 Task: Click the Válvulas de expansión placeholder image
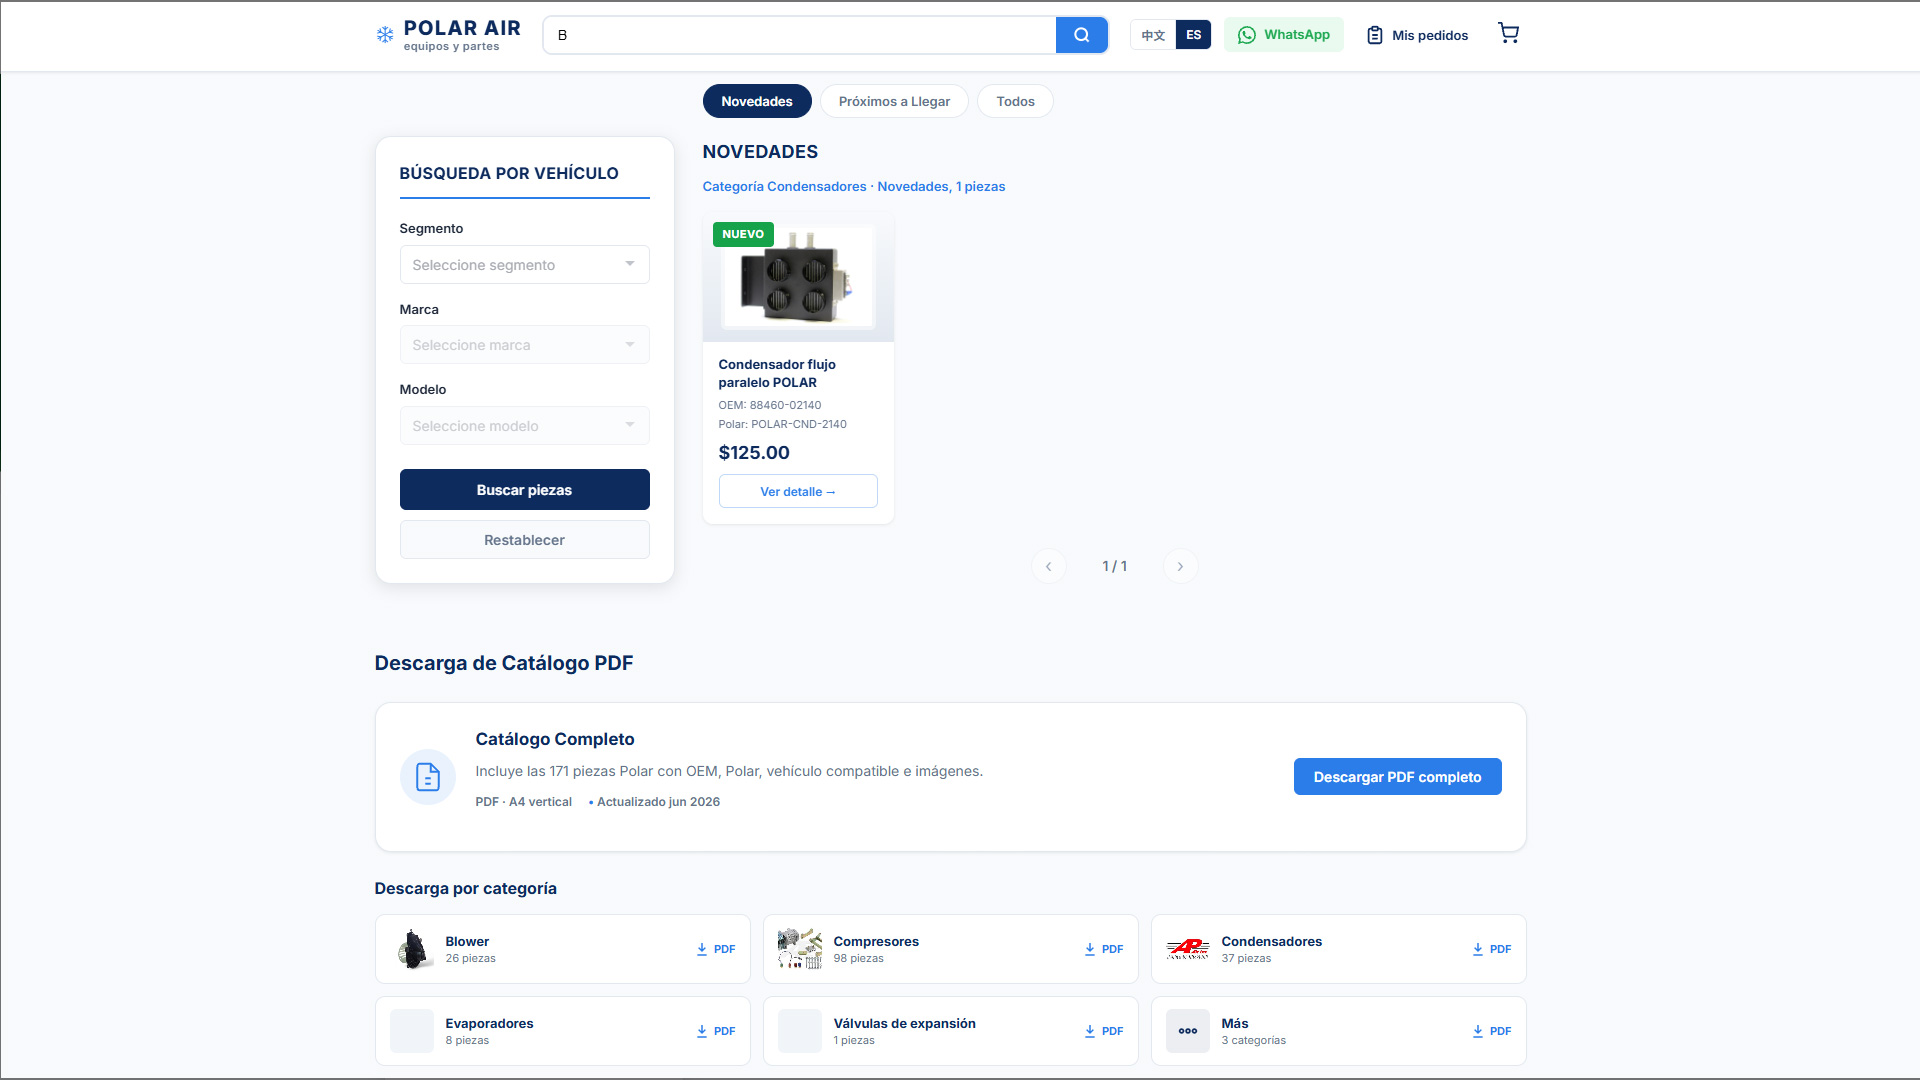(x=800, y=1031)
